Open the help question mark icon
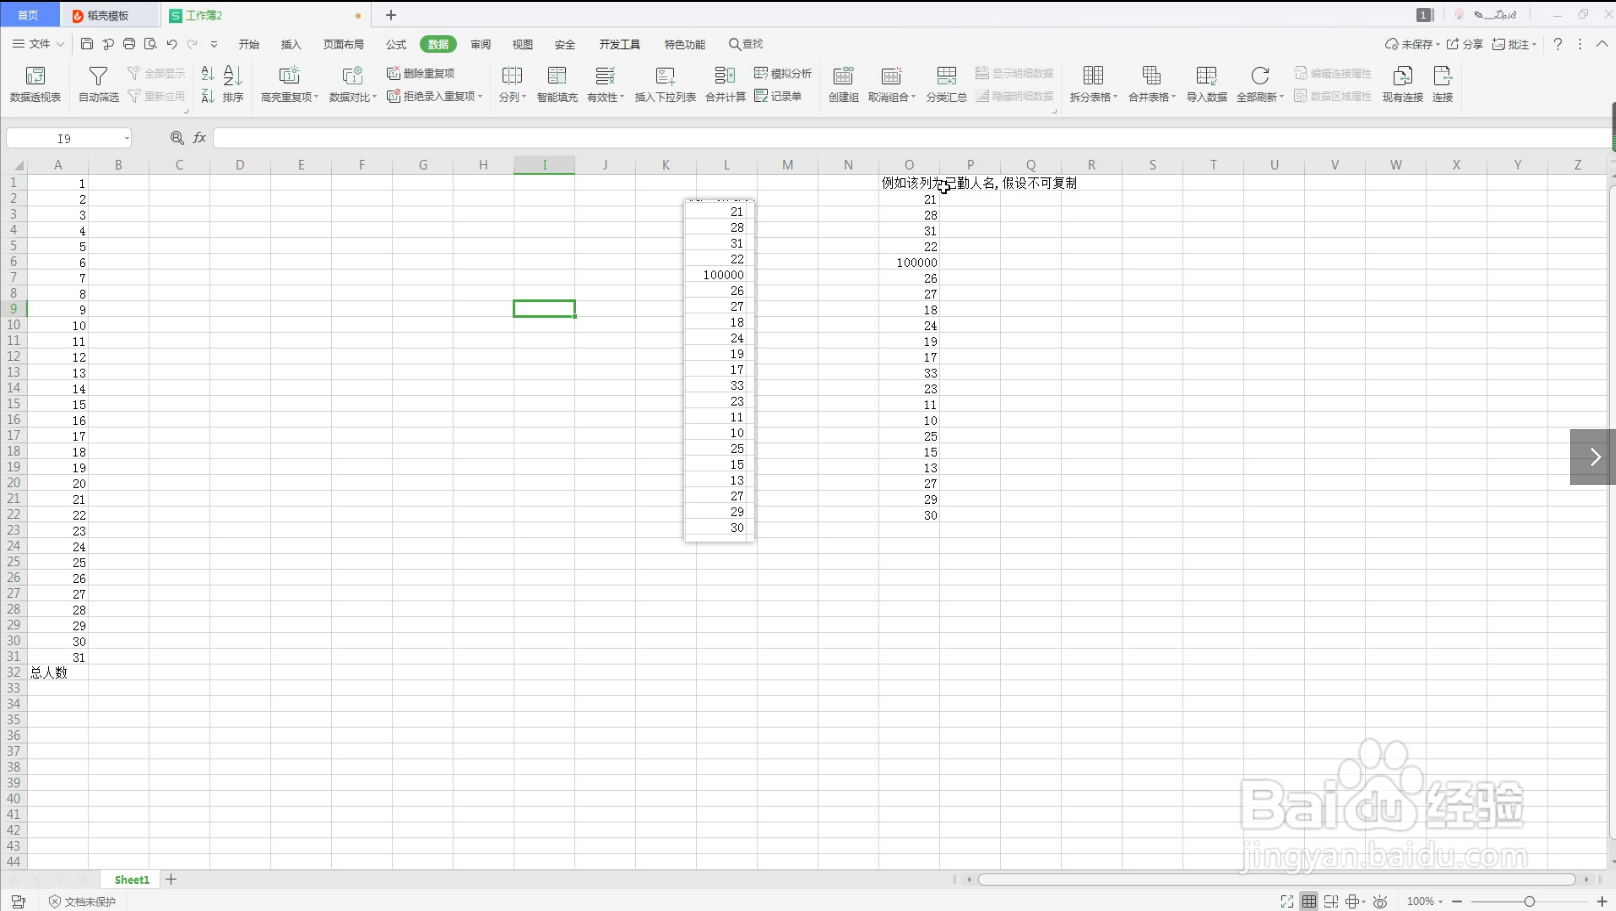Image resolution: width=1616 pixels, height=911 pixels. (1558, 44)
